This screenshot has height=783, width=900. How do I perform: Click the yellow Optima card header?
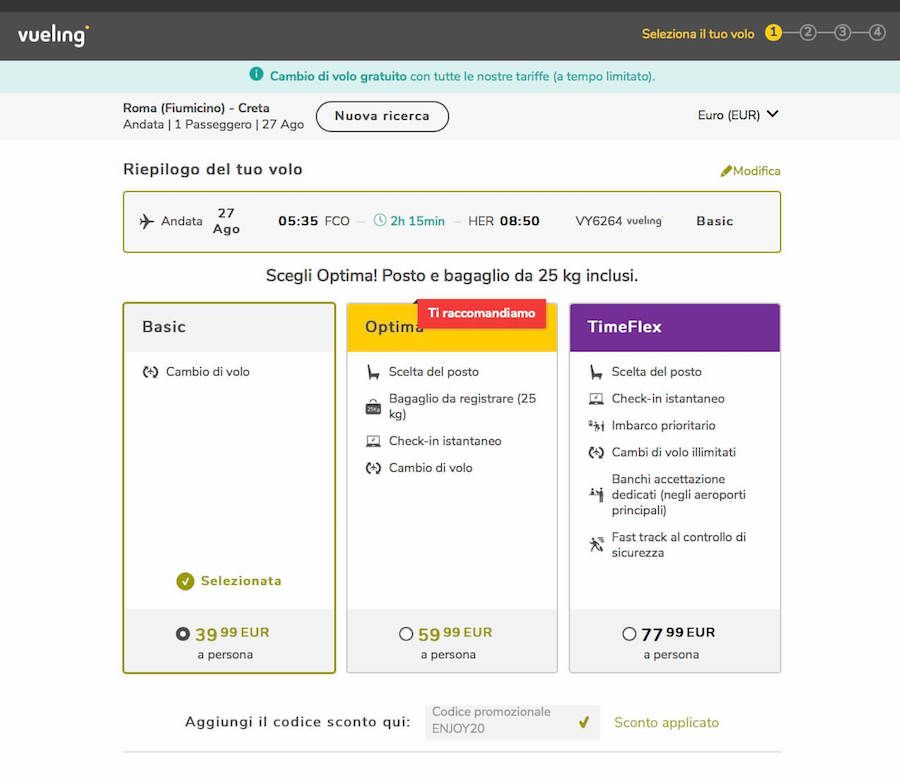click(380, 328)
